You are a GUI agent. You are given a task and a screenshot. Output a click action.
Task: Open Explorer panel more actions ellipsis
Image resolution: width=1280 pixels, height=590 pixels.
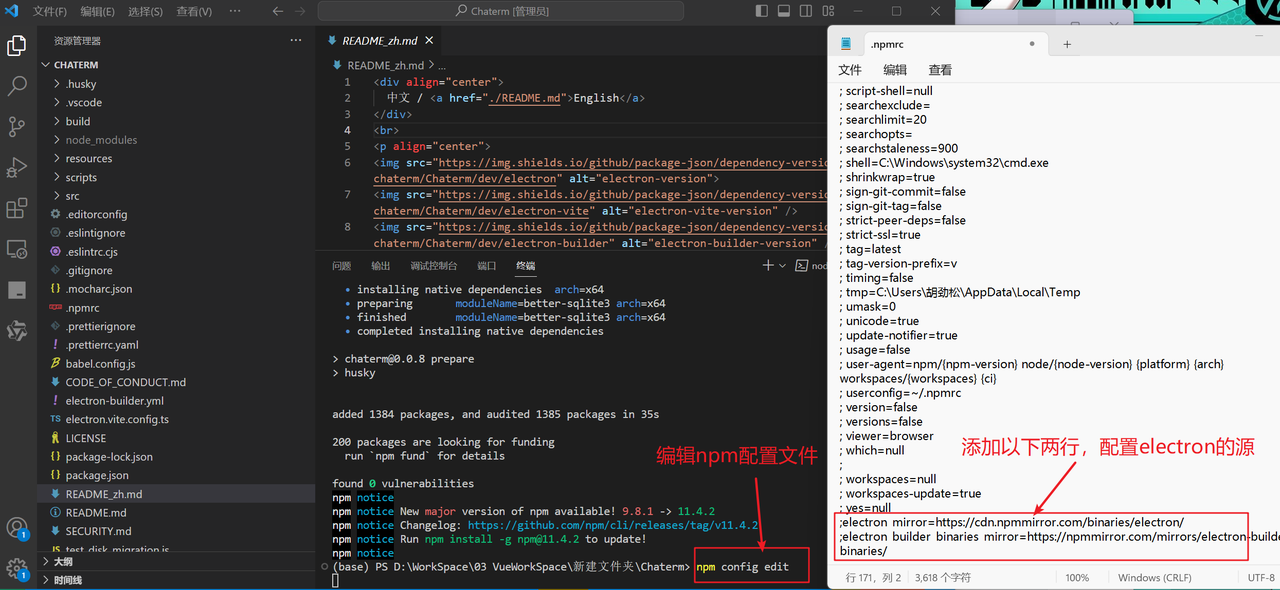point(295,40)
